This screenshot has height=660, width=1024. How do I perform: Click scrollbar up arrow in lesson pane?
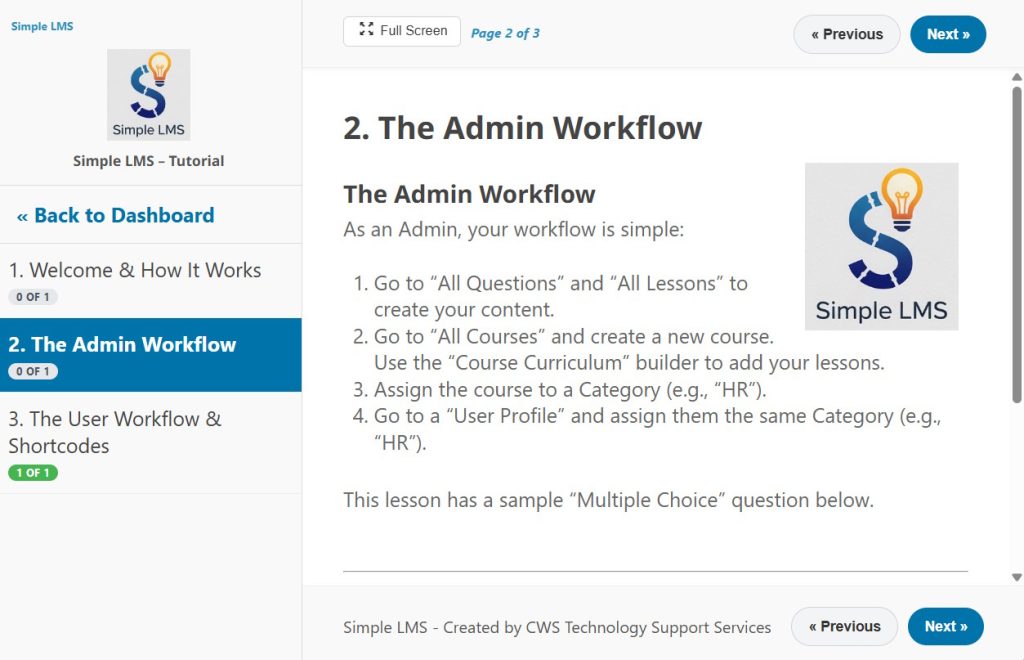click(1017, 77)
